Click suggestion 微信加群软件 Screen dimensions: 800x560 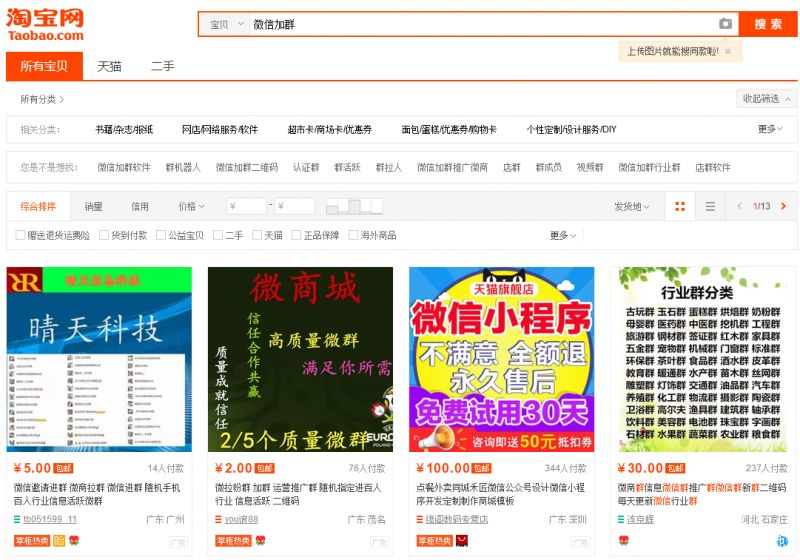124,167
